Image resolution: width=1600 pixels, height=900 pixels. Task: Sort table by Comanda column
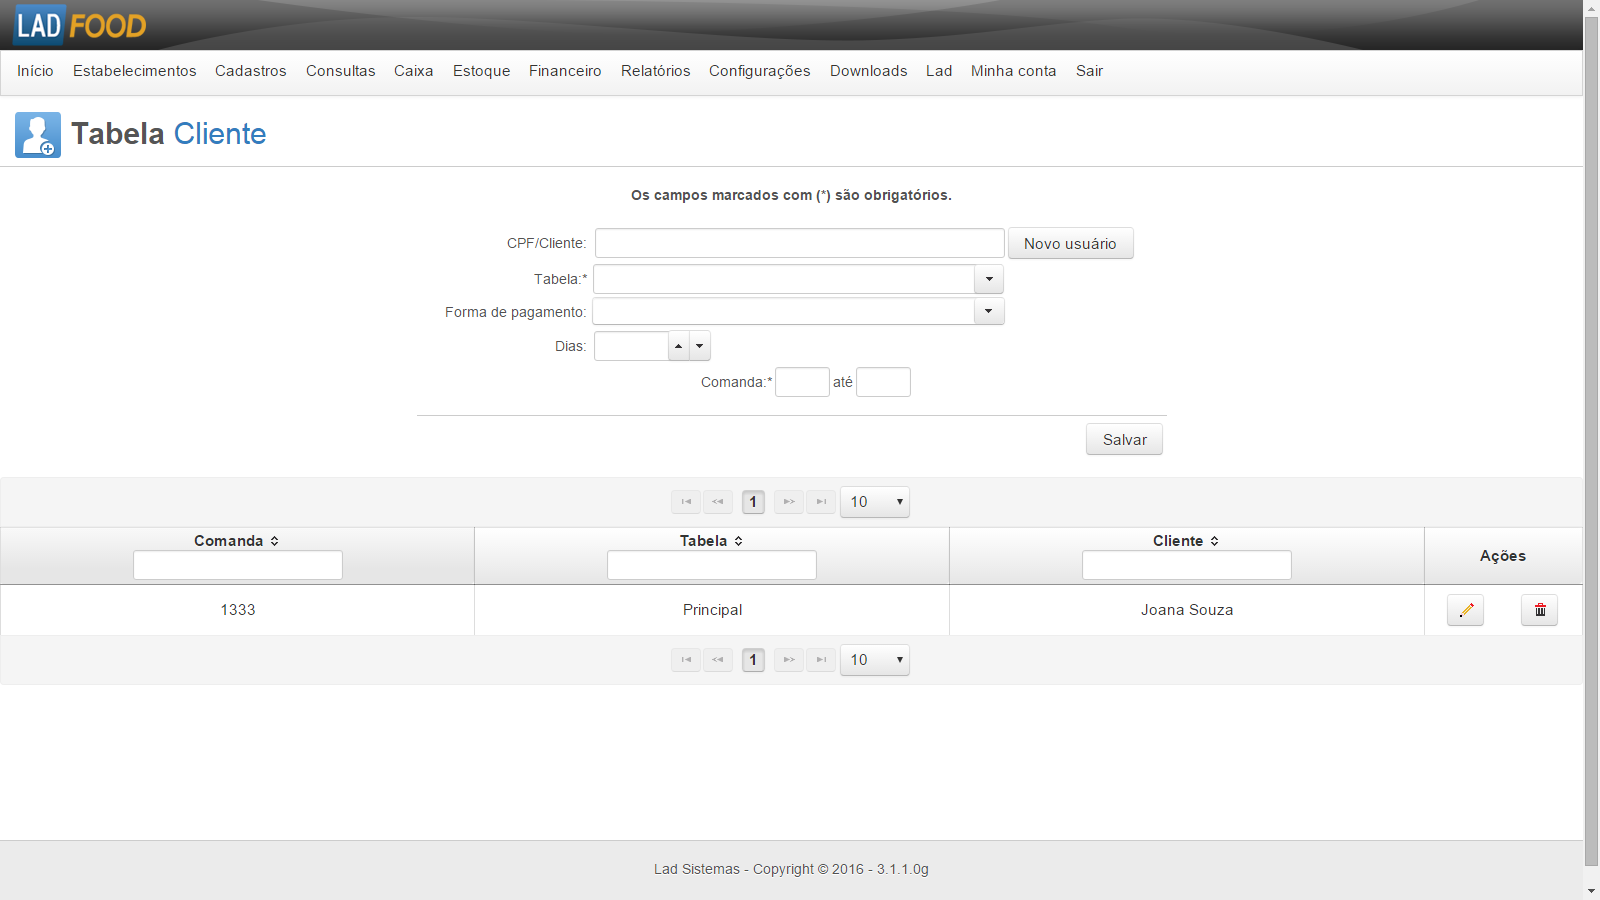click(x=275, y=541)
